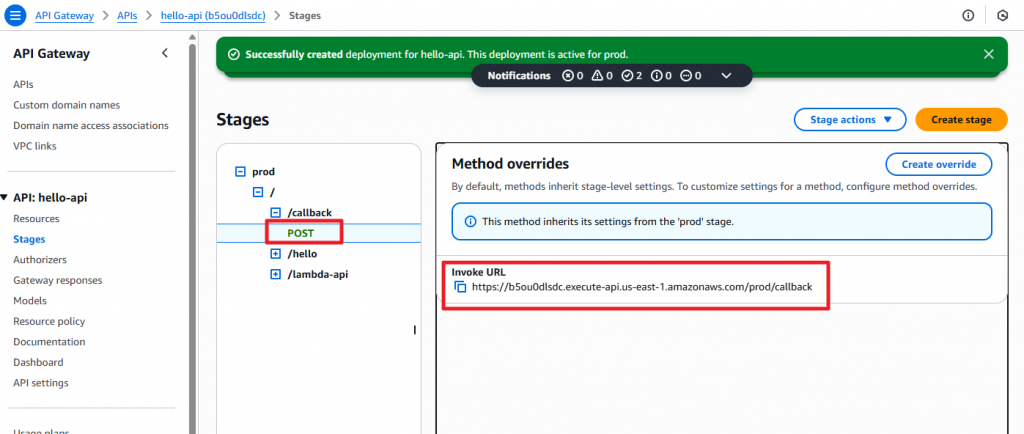
Task: Open Dashboard page
Action: click(38, 362)
